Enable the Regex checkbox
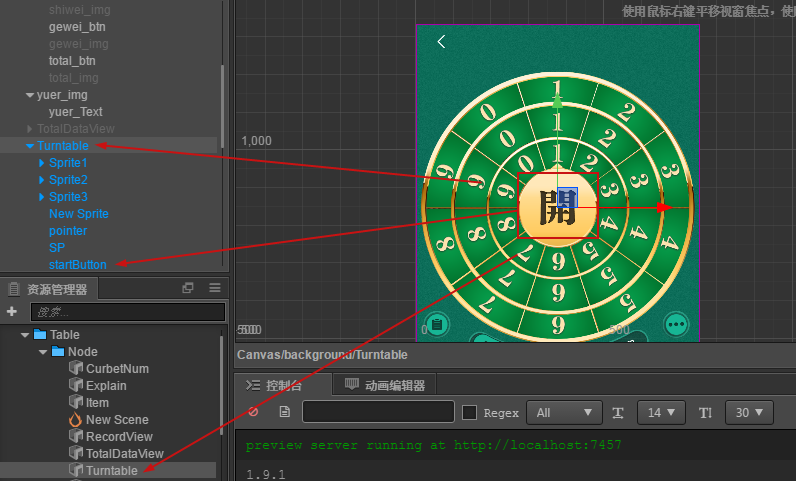Screen dimensions: 796x481 (x=470, y=412)
